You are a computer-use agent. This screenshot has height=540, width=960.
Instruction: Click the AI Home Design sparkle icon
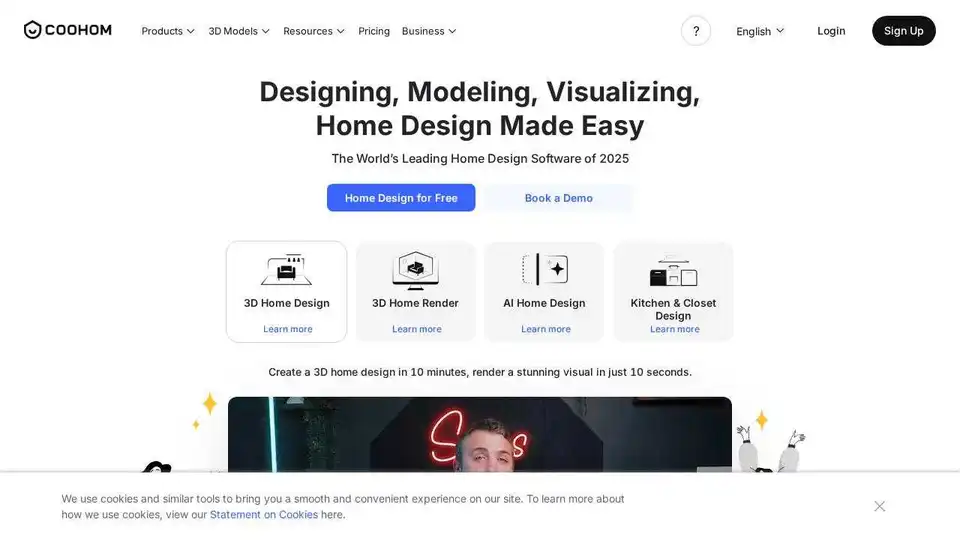tap(545, 269)
